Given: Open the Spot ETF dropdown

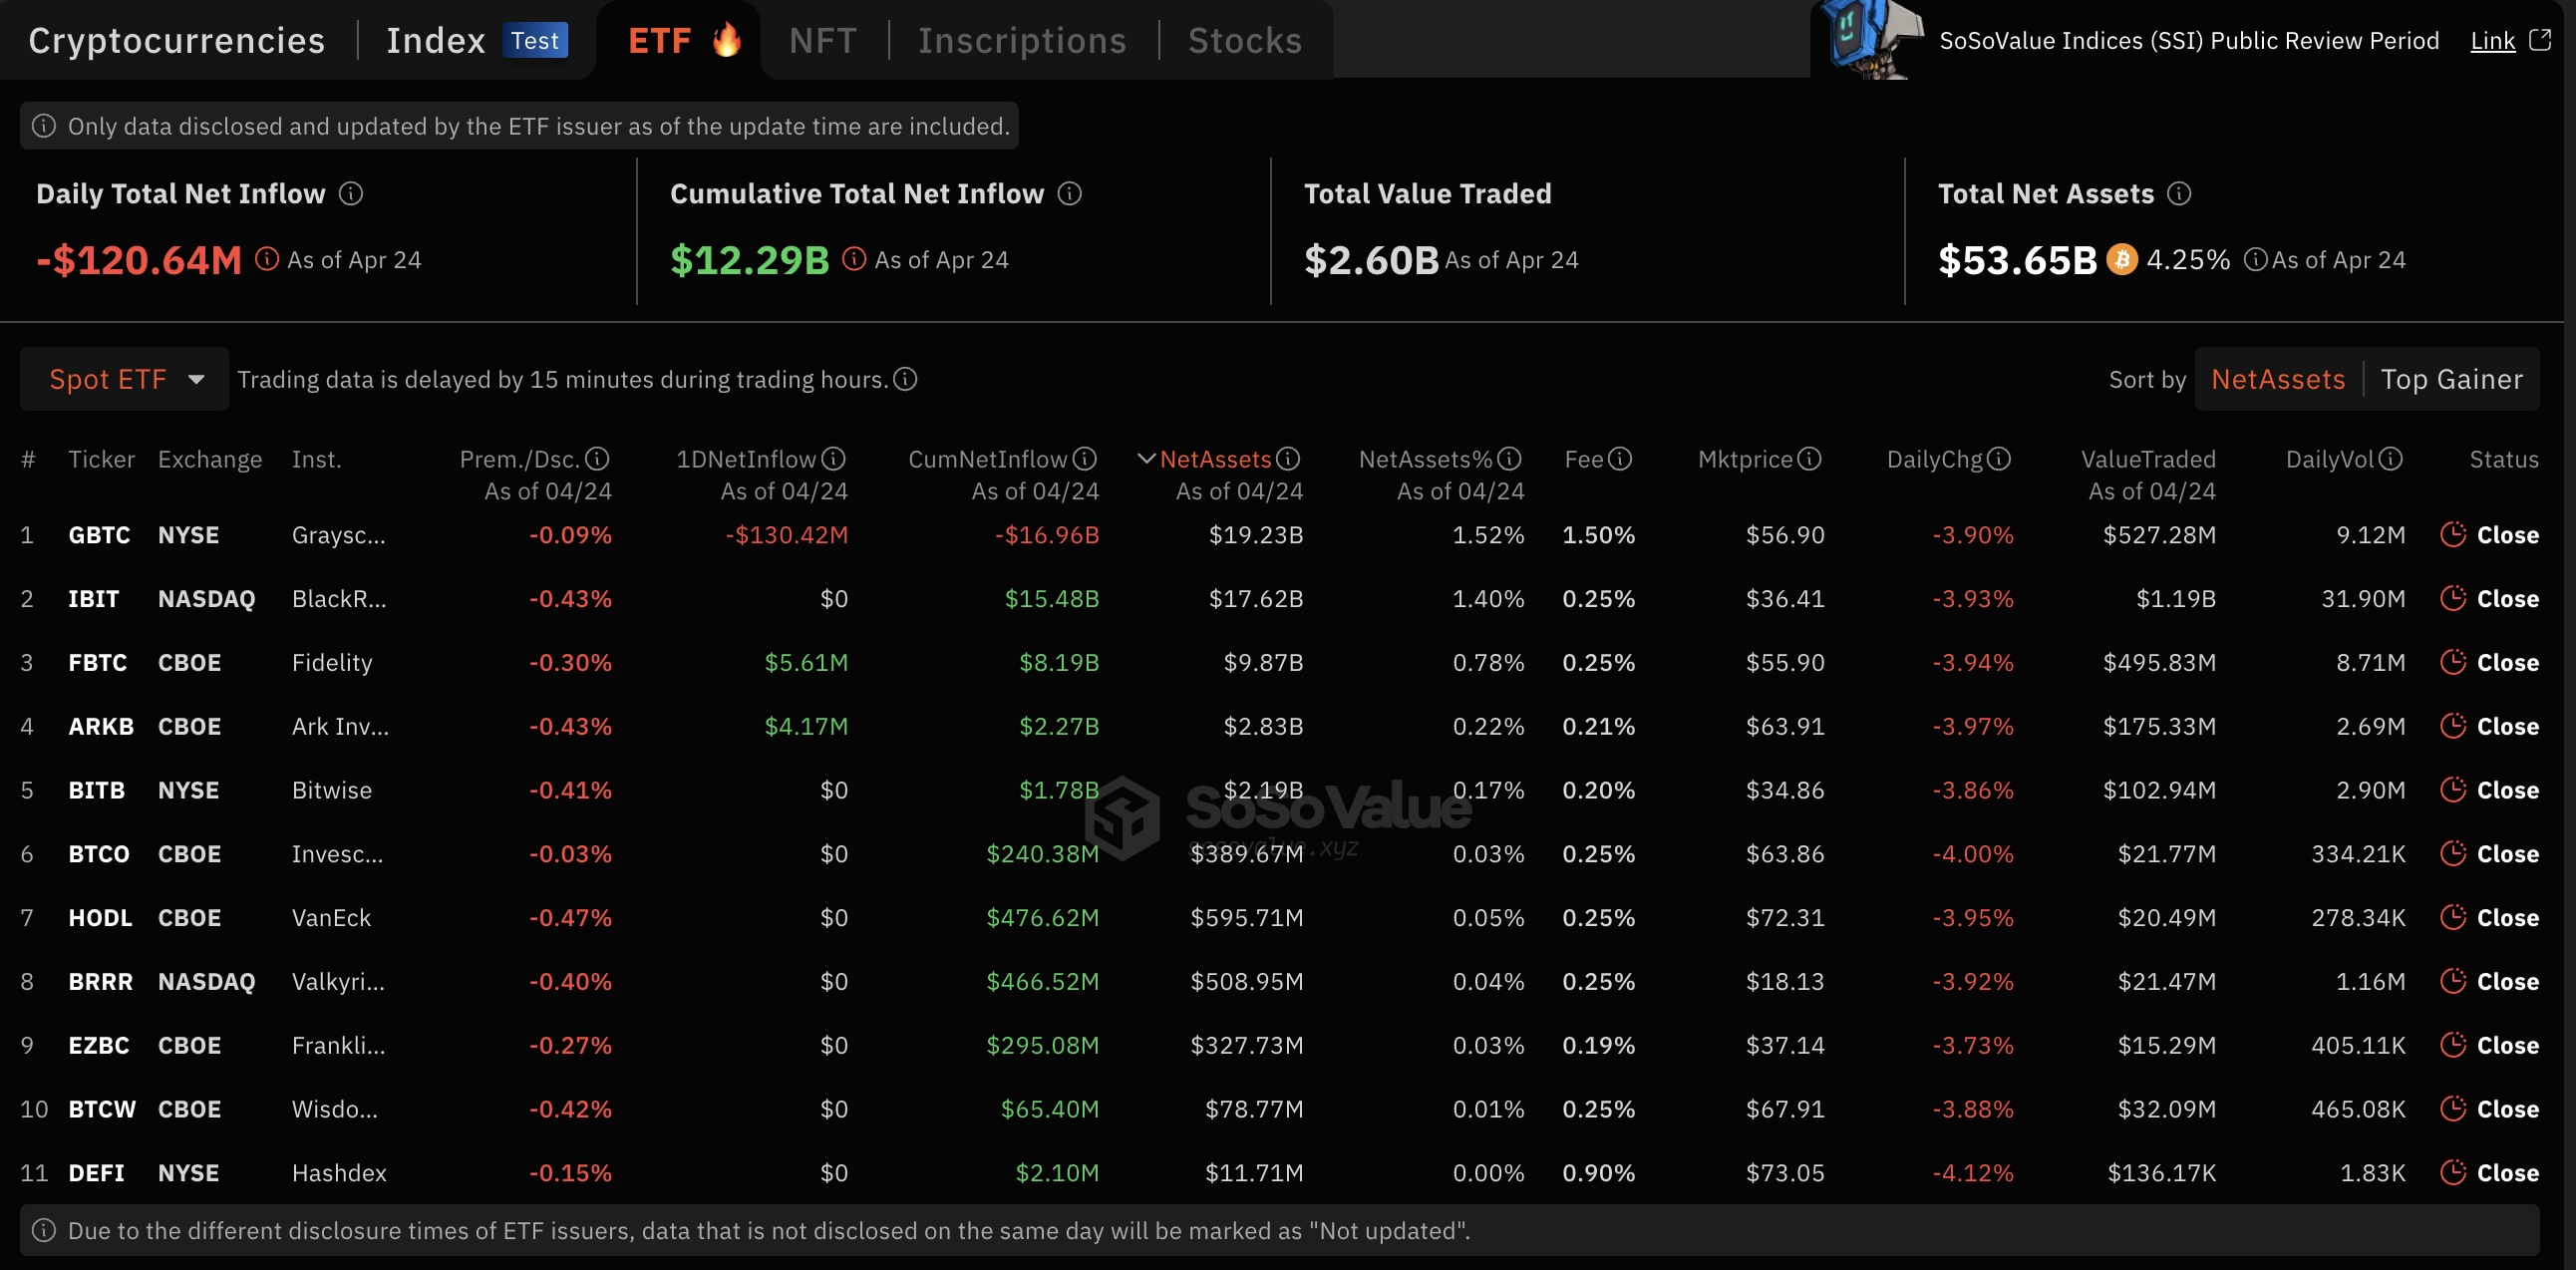Looking at the screenshot, I should pyautogui.click(x=125, y=380).
